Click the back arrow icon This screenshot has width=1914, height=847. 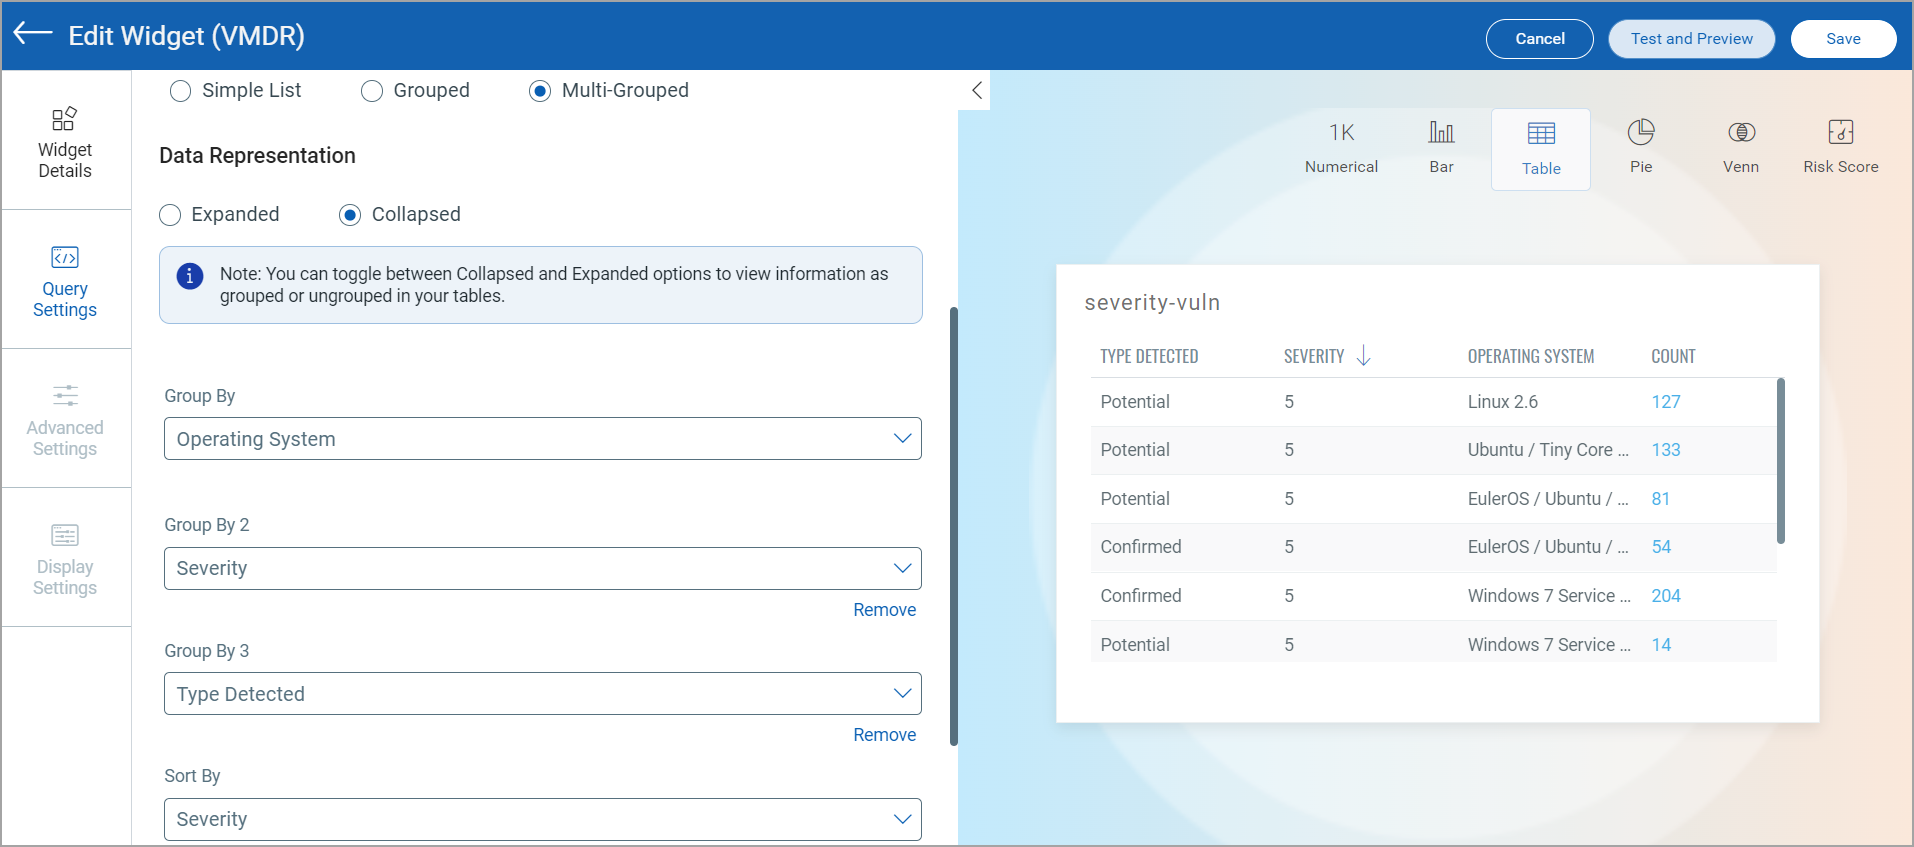click(33, 34)
